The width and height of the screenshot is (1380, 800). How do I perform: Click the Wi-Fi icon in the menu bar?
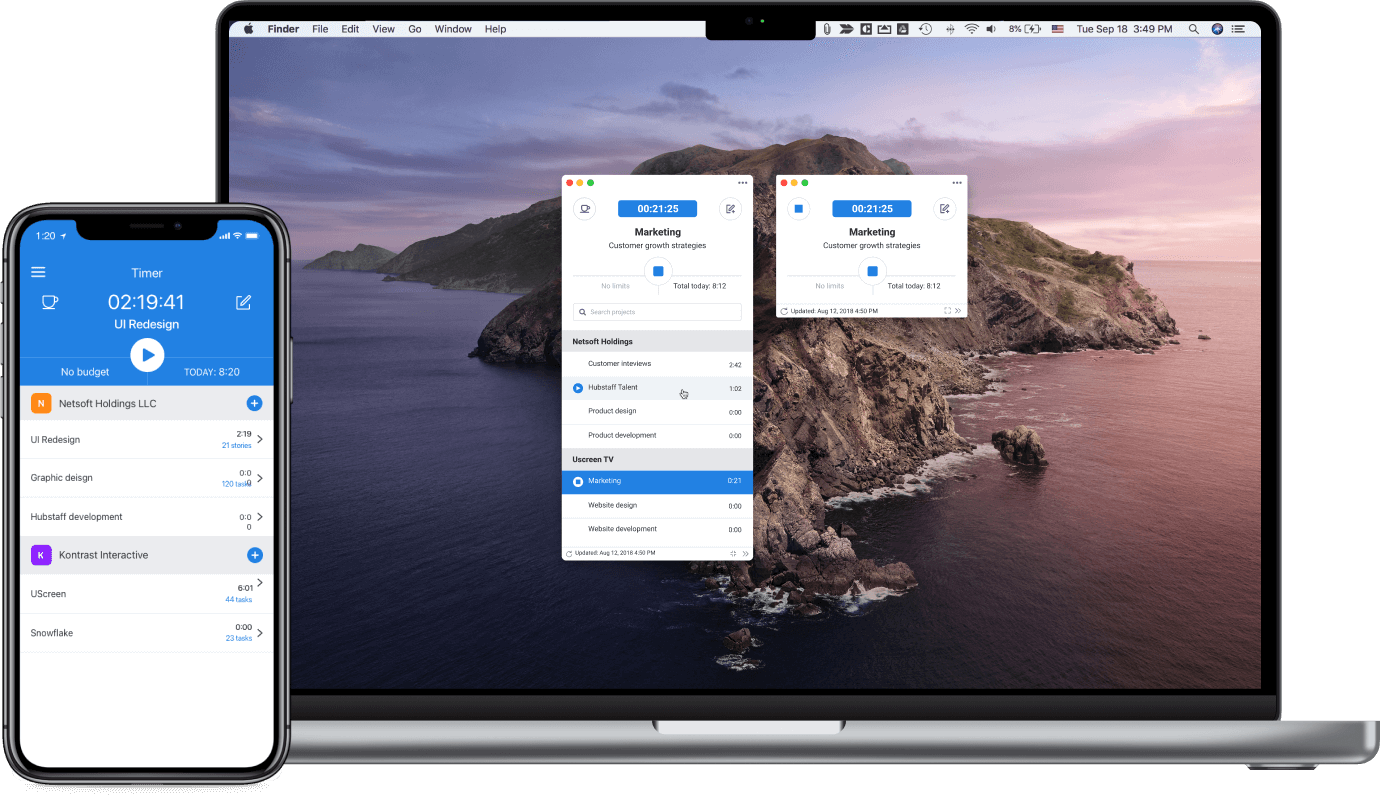point(972,29)
